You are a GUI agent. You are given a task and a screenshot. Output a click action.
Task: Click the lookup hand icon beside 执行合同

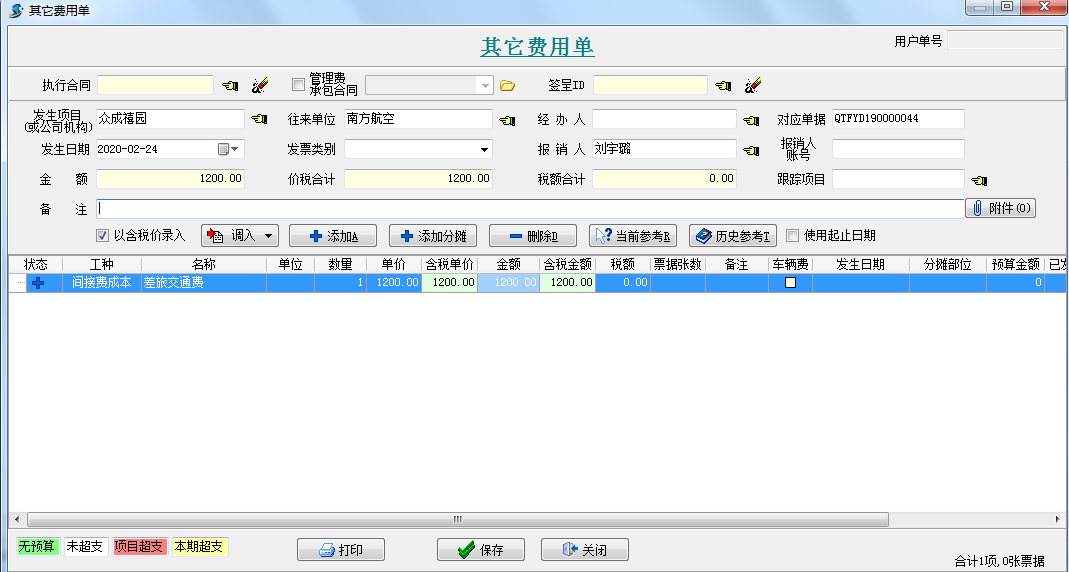coord(230,86)
